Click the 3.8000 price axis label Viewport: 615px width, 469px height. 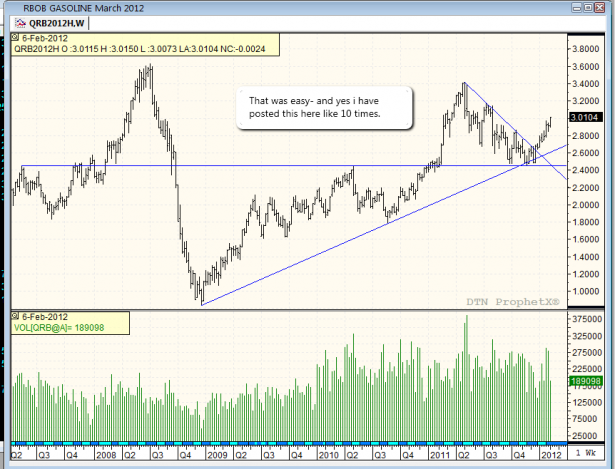coord(586,49)
